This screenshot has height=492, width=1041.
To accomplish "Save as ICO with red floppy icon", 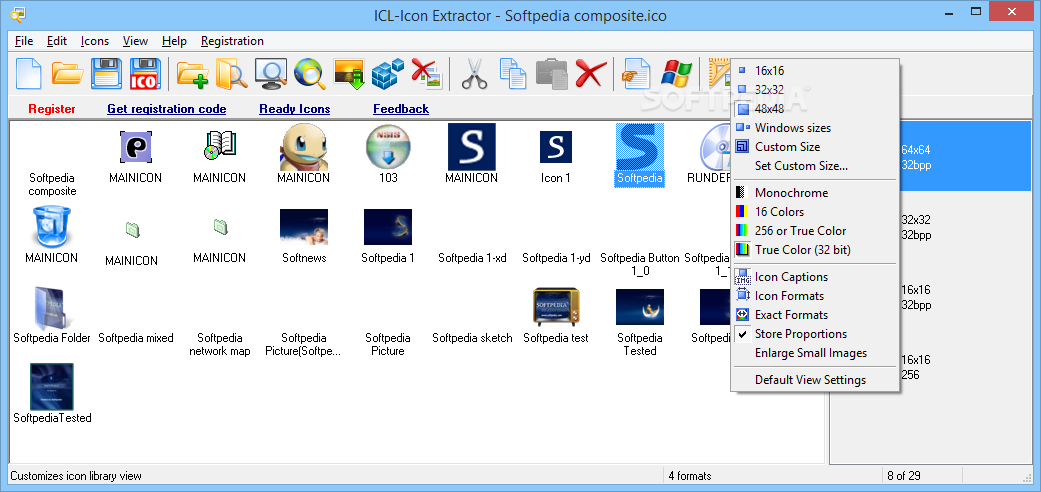I will (145, 73).
